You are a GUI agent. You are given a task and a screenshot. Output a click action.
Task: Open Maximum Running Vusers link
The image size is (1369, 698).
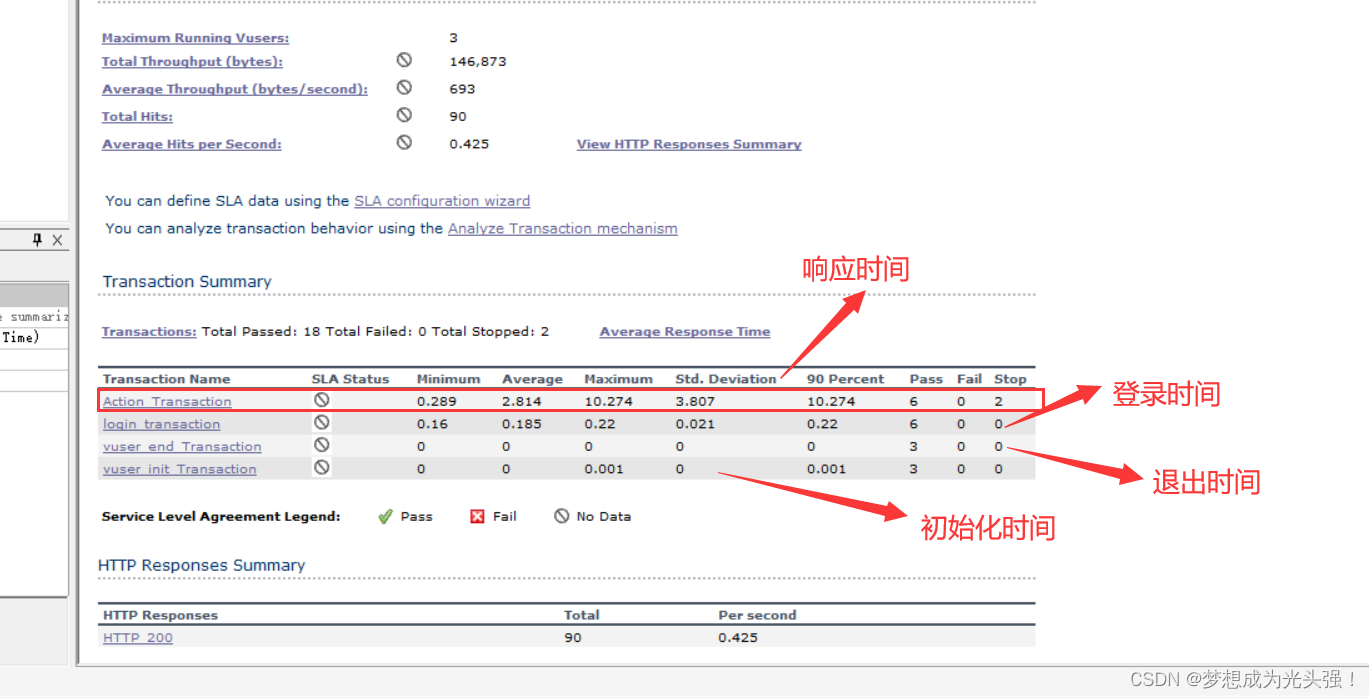click(x=195, y=38)
